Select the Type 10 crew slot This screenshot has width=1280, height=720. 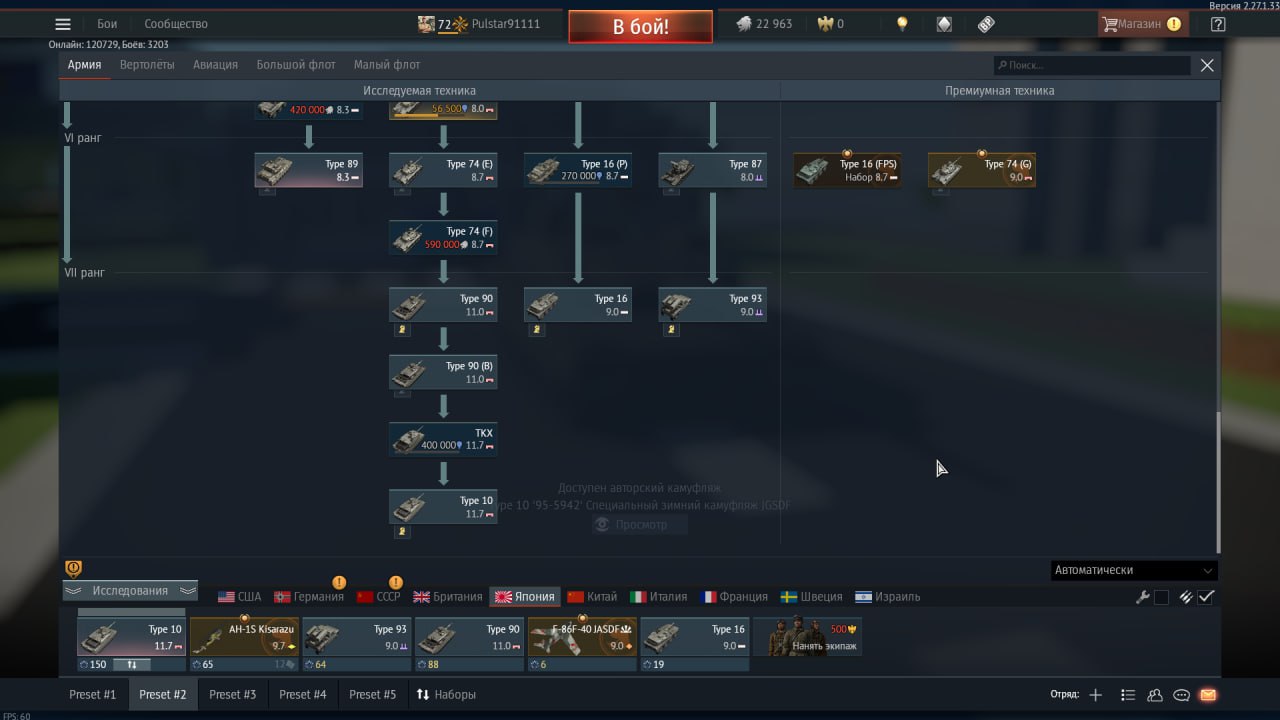pyautogui.click(x=132, y=637)
